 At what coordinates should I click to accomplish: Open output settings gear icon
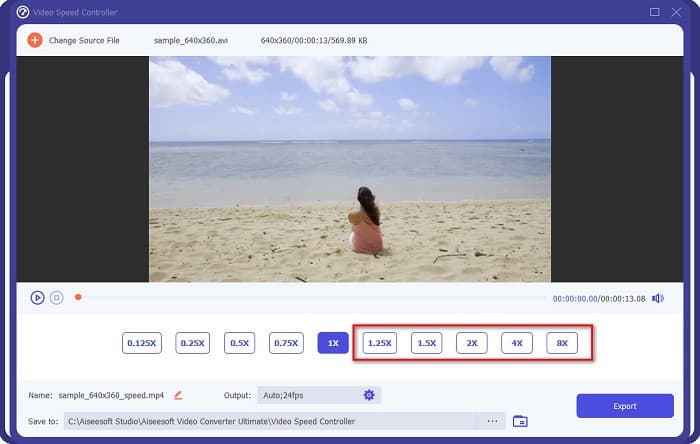click(369, 395)
